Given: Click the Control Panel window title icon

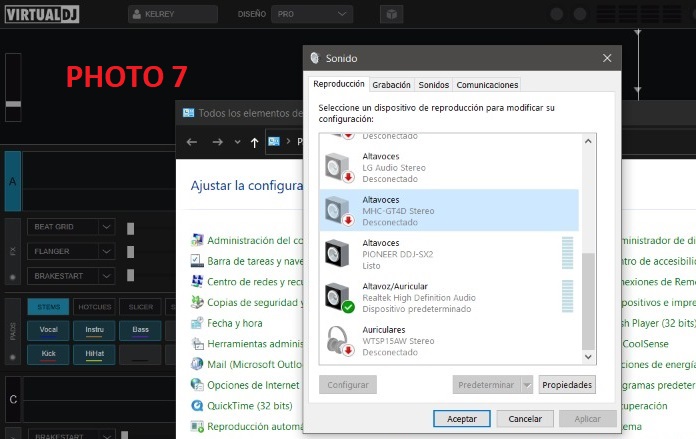Looking at the screenshot, I should pos(188,113).
